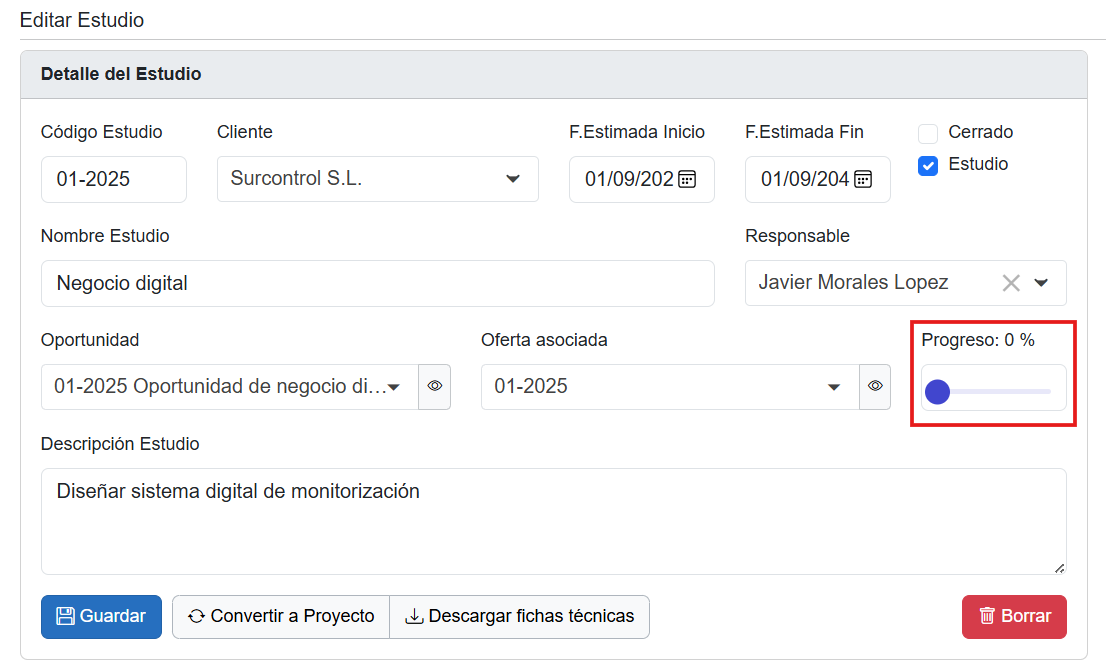Click into the Nombre Estudio text field
The image size is (1106, 668).
377,283
